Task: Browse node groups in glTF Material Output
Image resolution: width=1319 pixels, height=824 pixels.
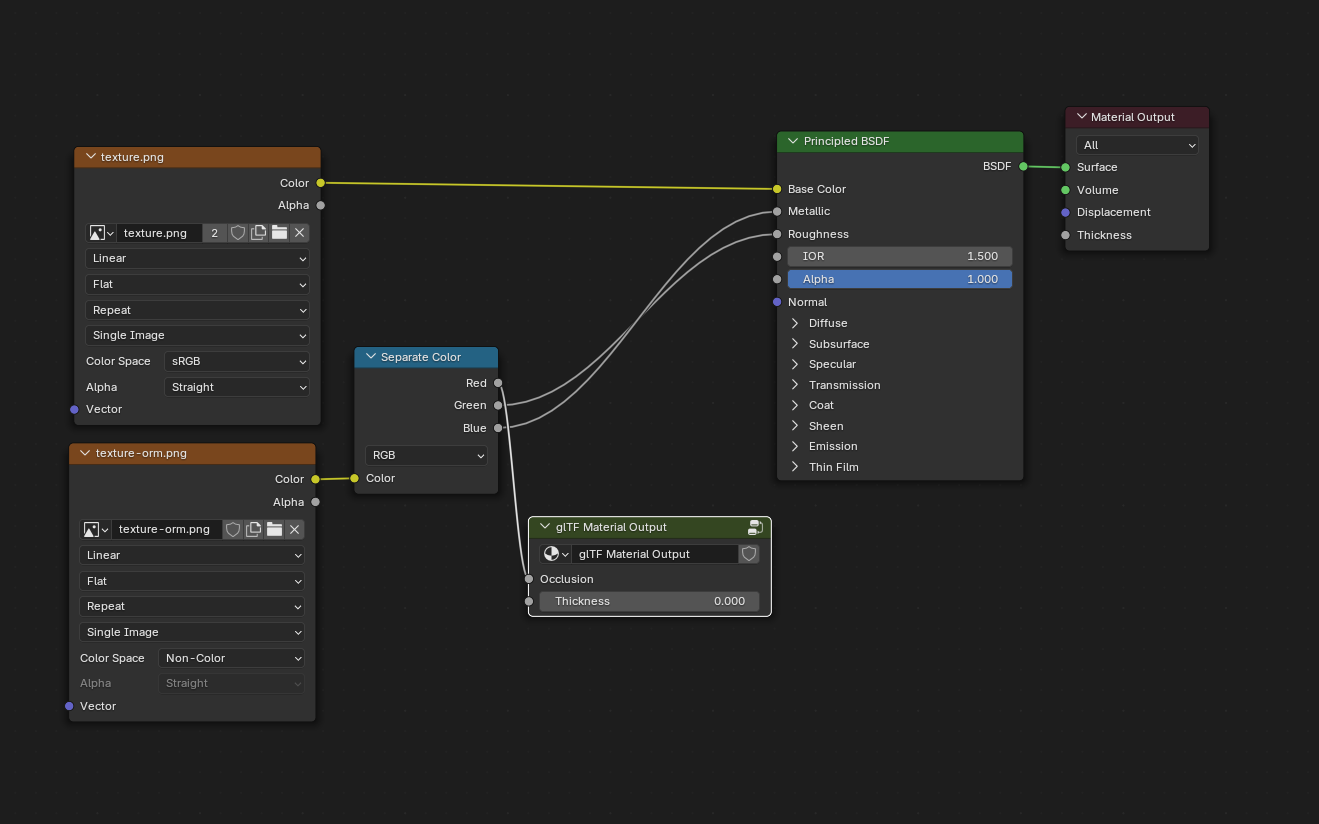Action: (556, 554)
